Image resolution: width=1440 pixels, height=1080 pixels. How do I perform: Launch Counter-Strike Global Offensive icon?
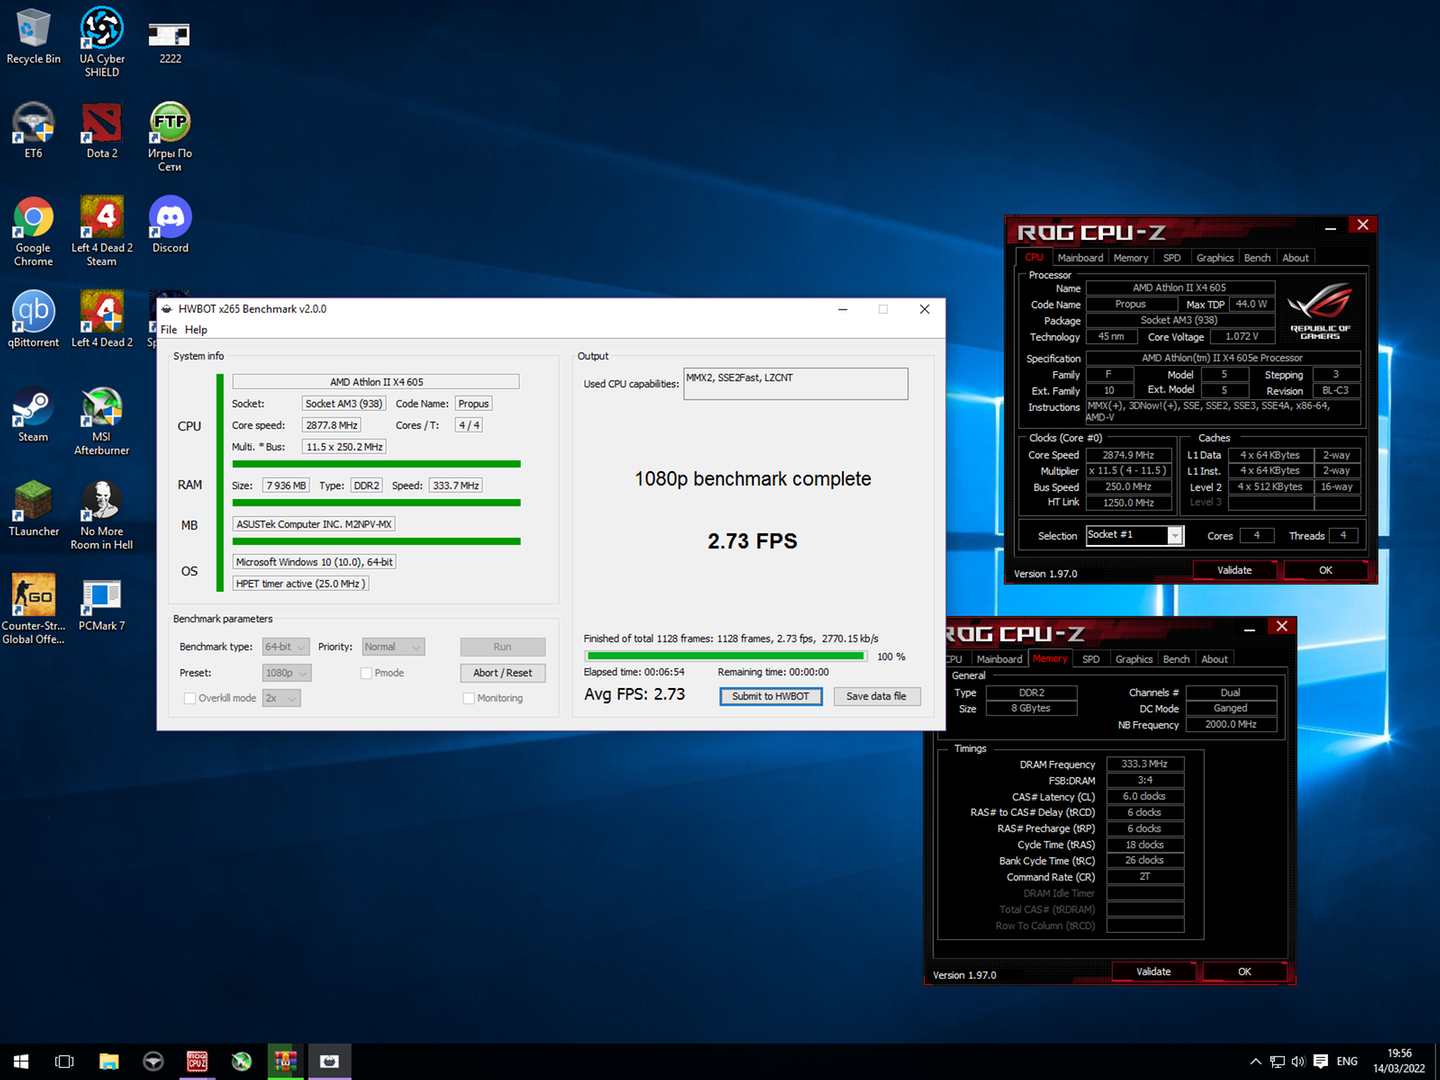coord(33,609)
